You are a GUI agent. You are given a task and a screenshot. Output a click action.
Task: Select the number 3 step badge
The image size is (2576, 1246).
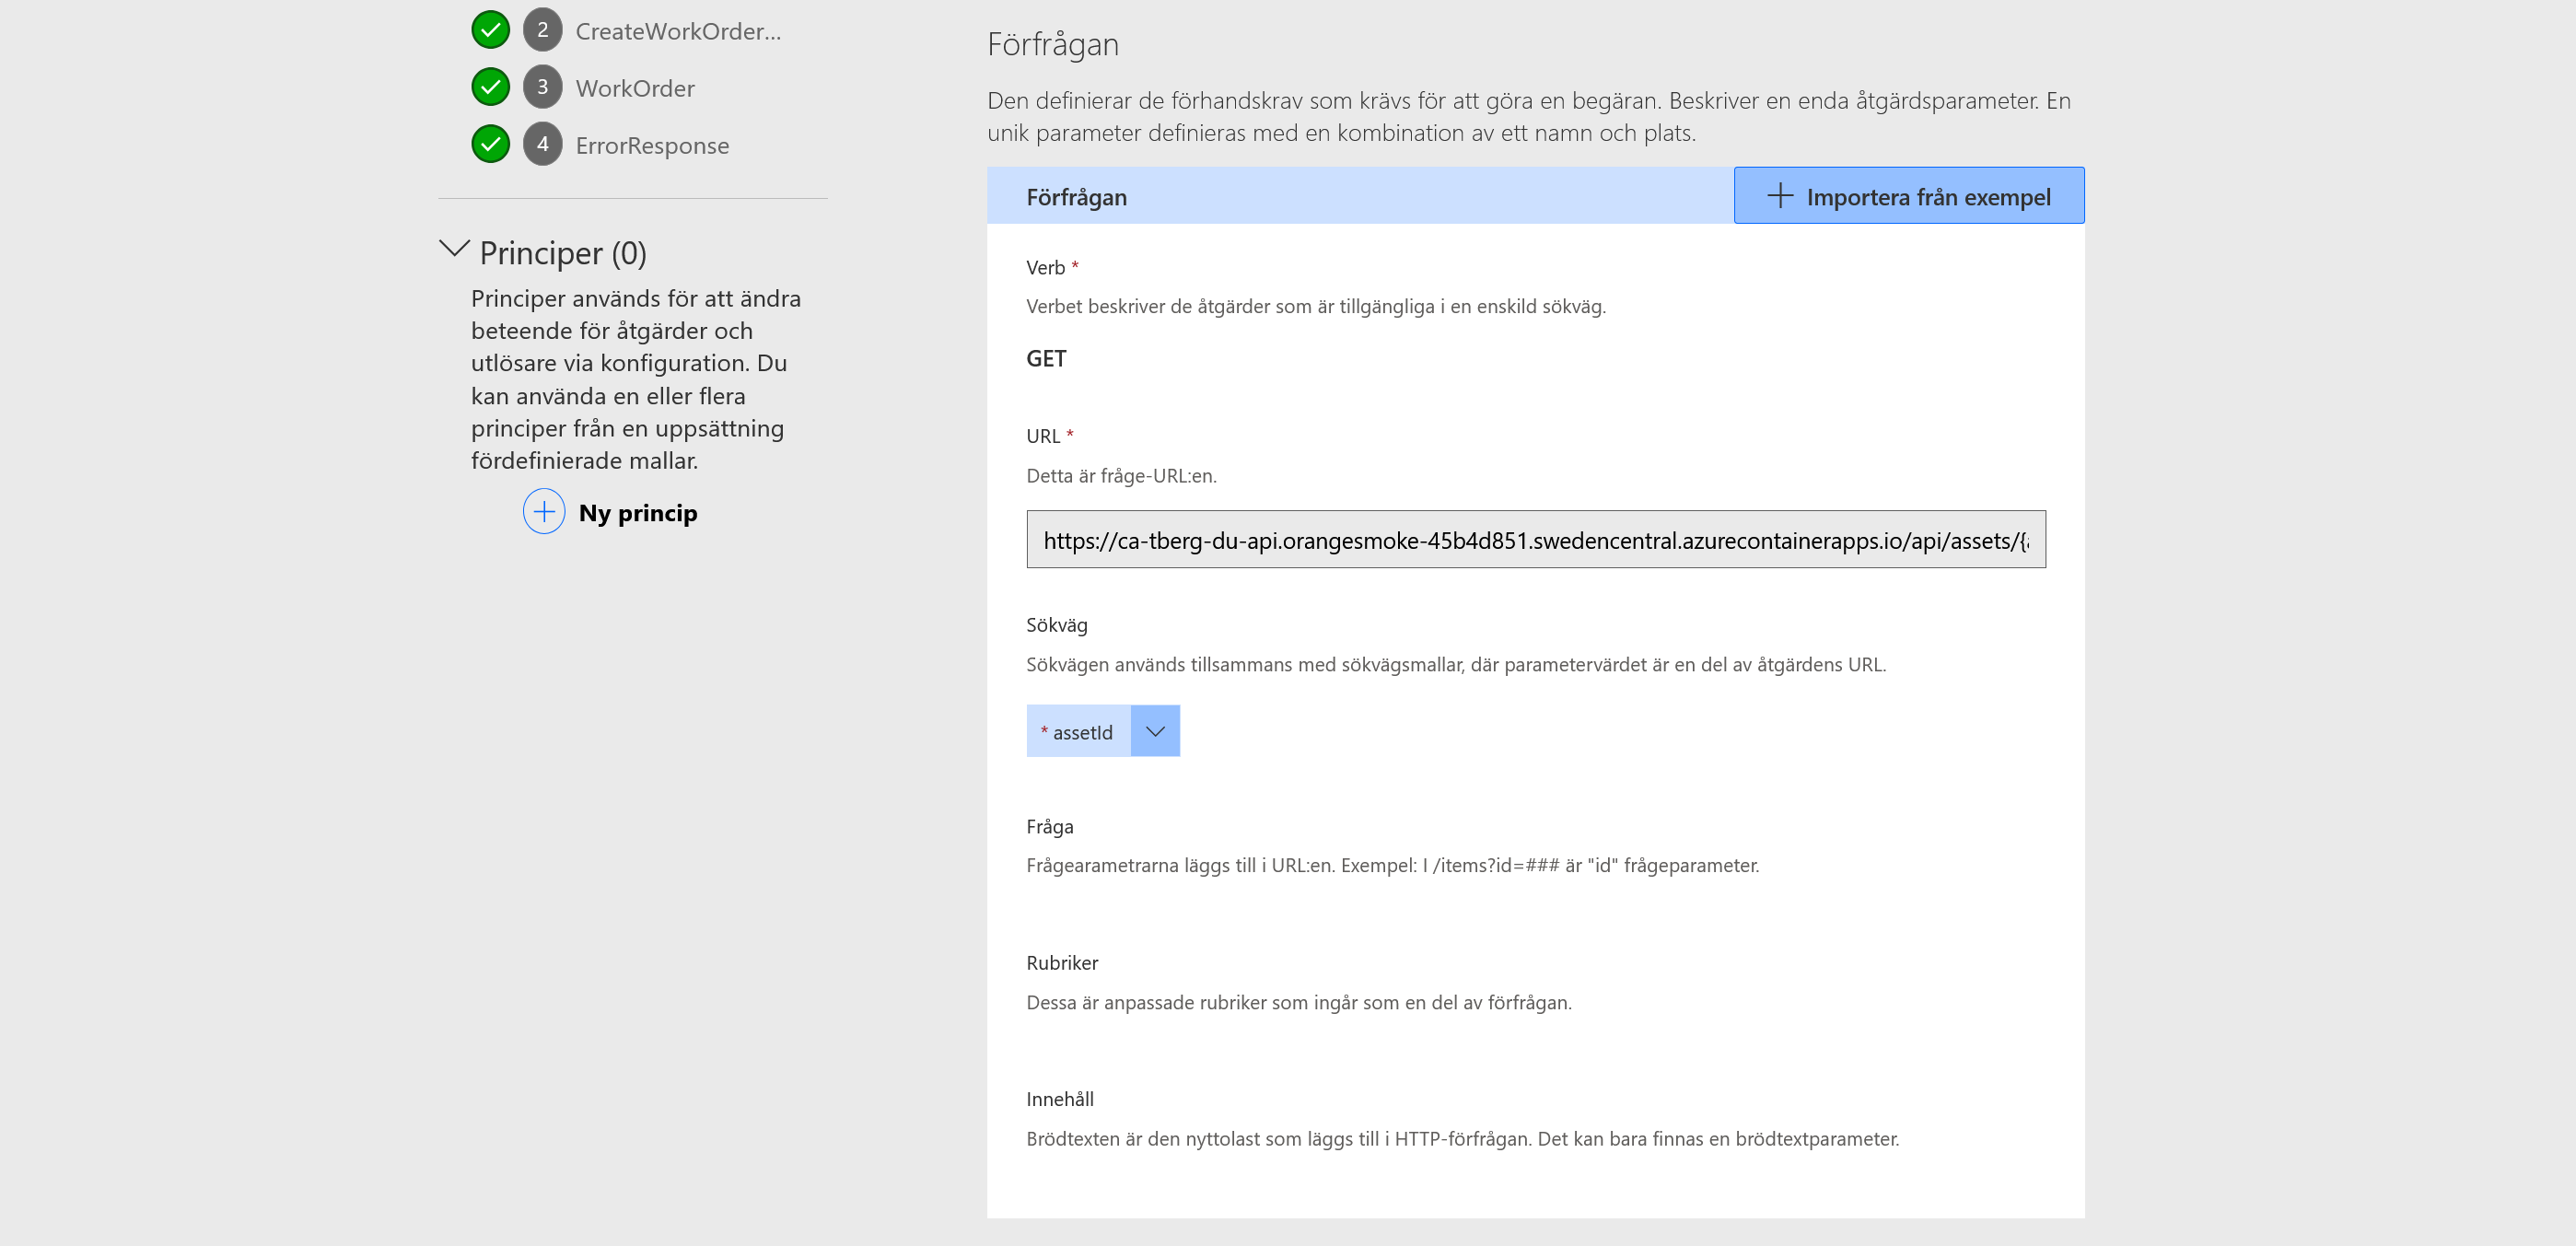542,87
